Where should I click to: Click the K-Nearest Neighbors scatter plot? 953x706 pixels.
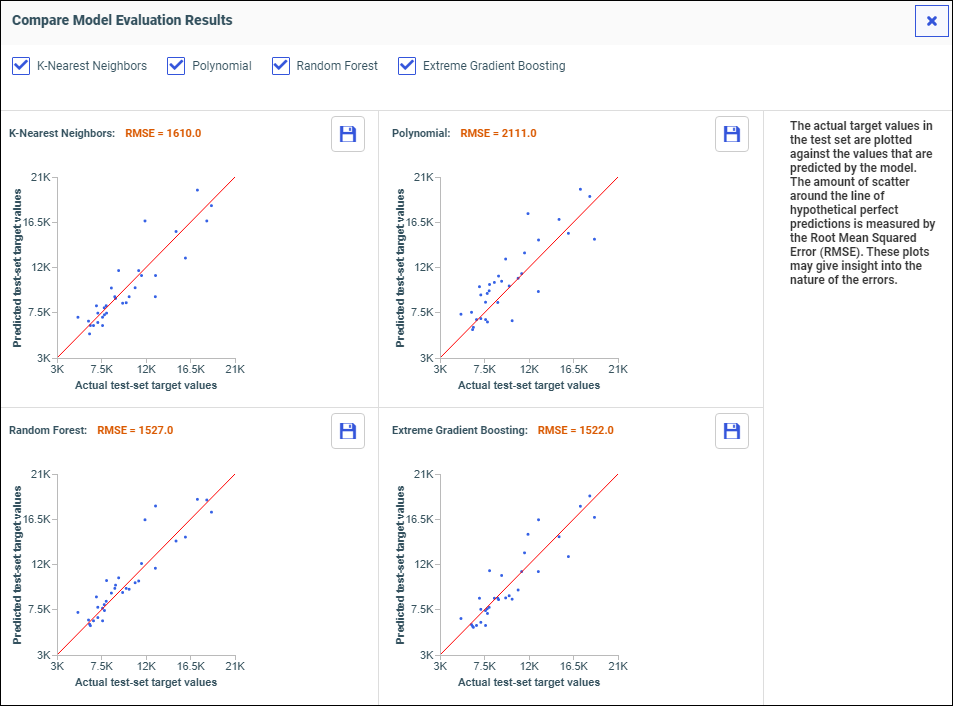click(146, 267)
